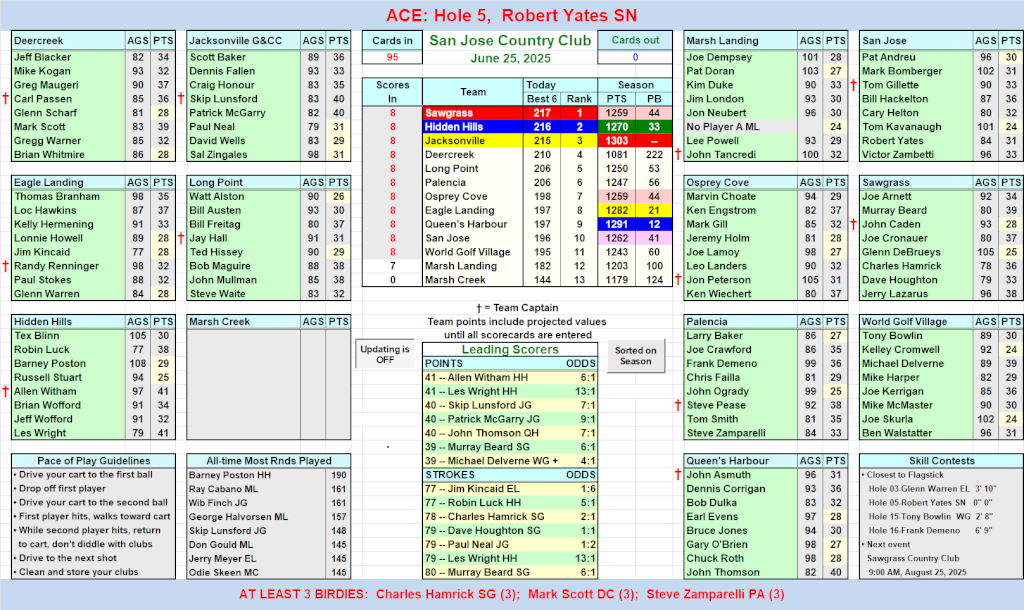Click the captain dagger next to Randy Renninger
The height and width of the screenshot is (610, 1024).
5,266
